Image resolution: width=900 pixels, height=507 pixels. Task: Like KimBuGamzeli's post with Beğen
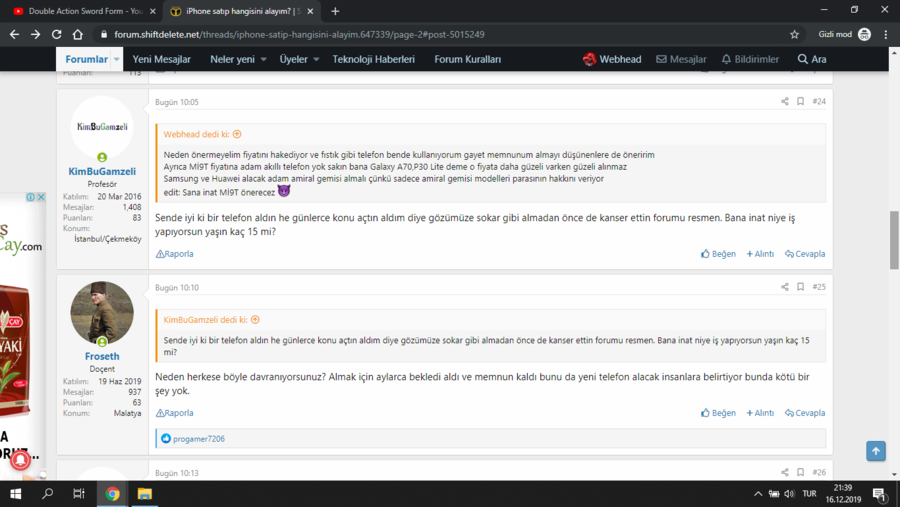tap(718, 254)
